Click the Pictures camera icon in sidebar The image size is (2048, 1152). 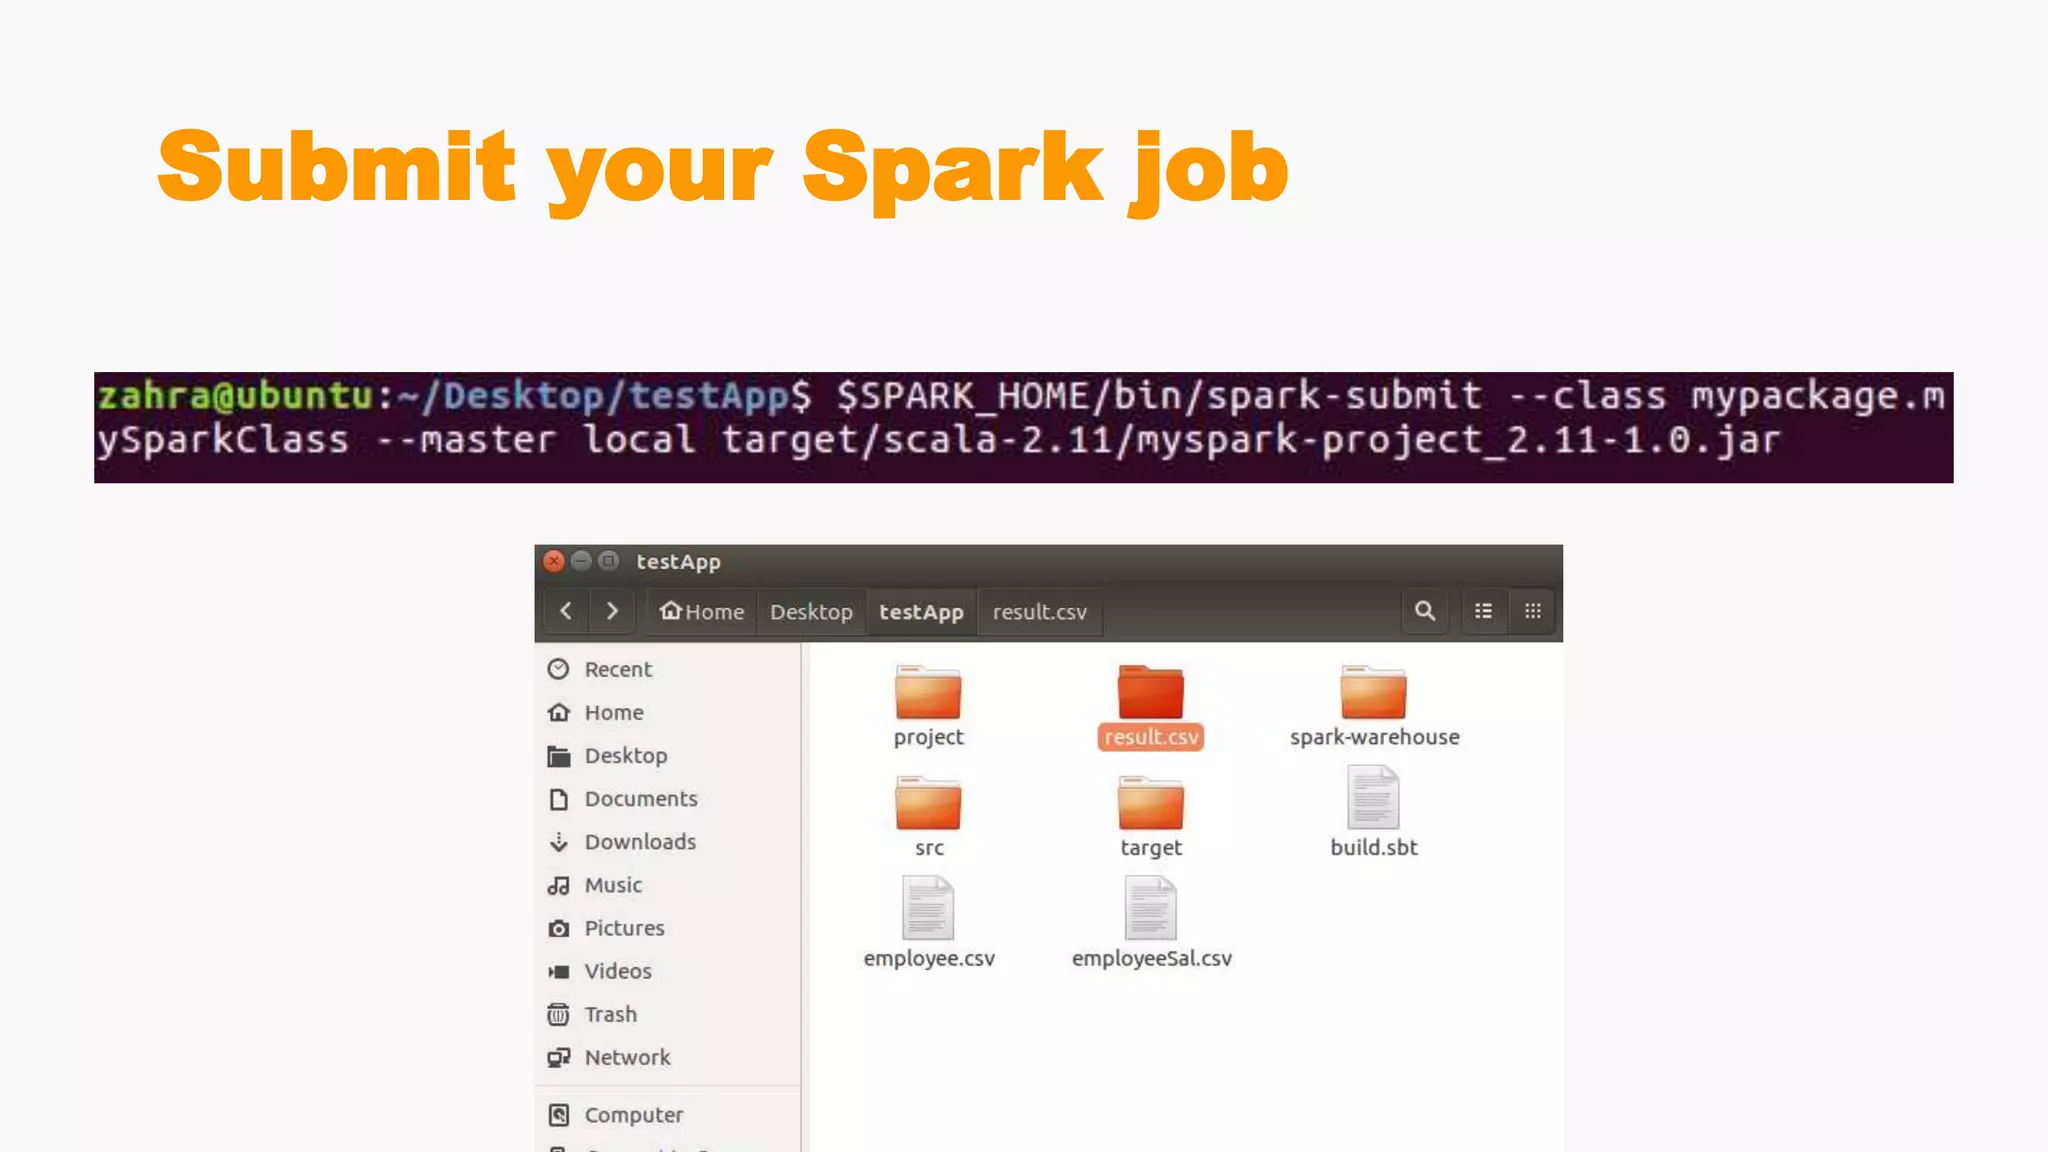point(559,929)
